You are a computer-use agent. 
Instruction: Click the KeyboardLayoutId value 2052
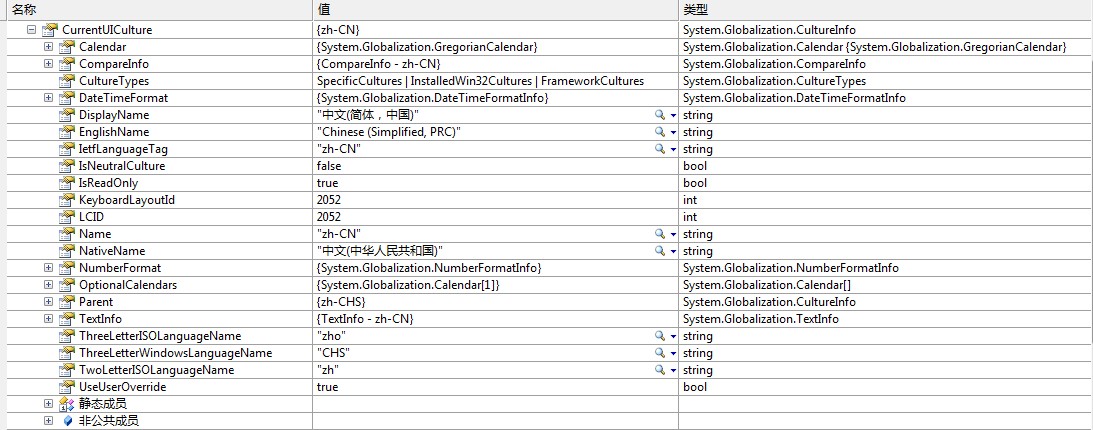(329, 200)
